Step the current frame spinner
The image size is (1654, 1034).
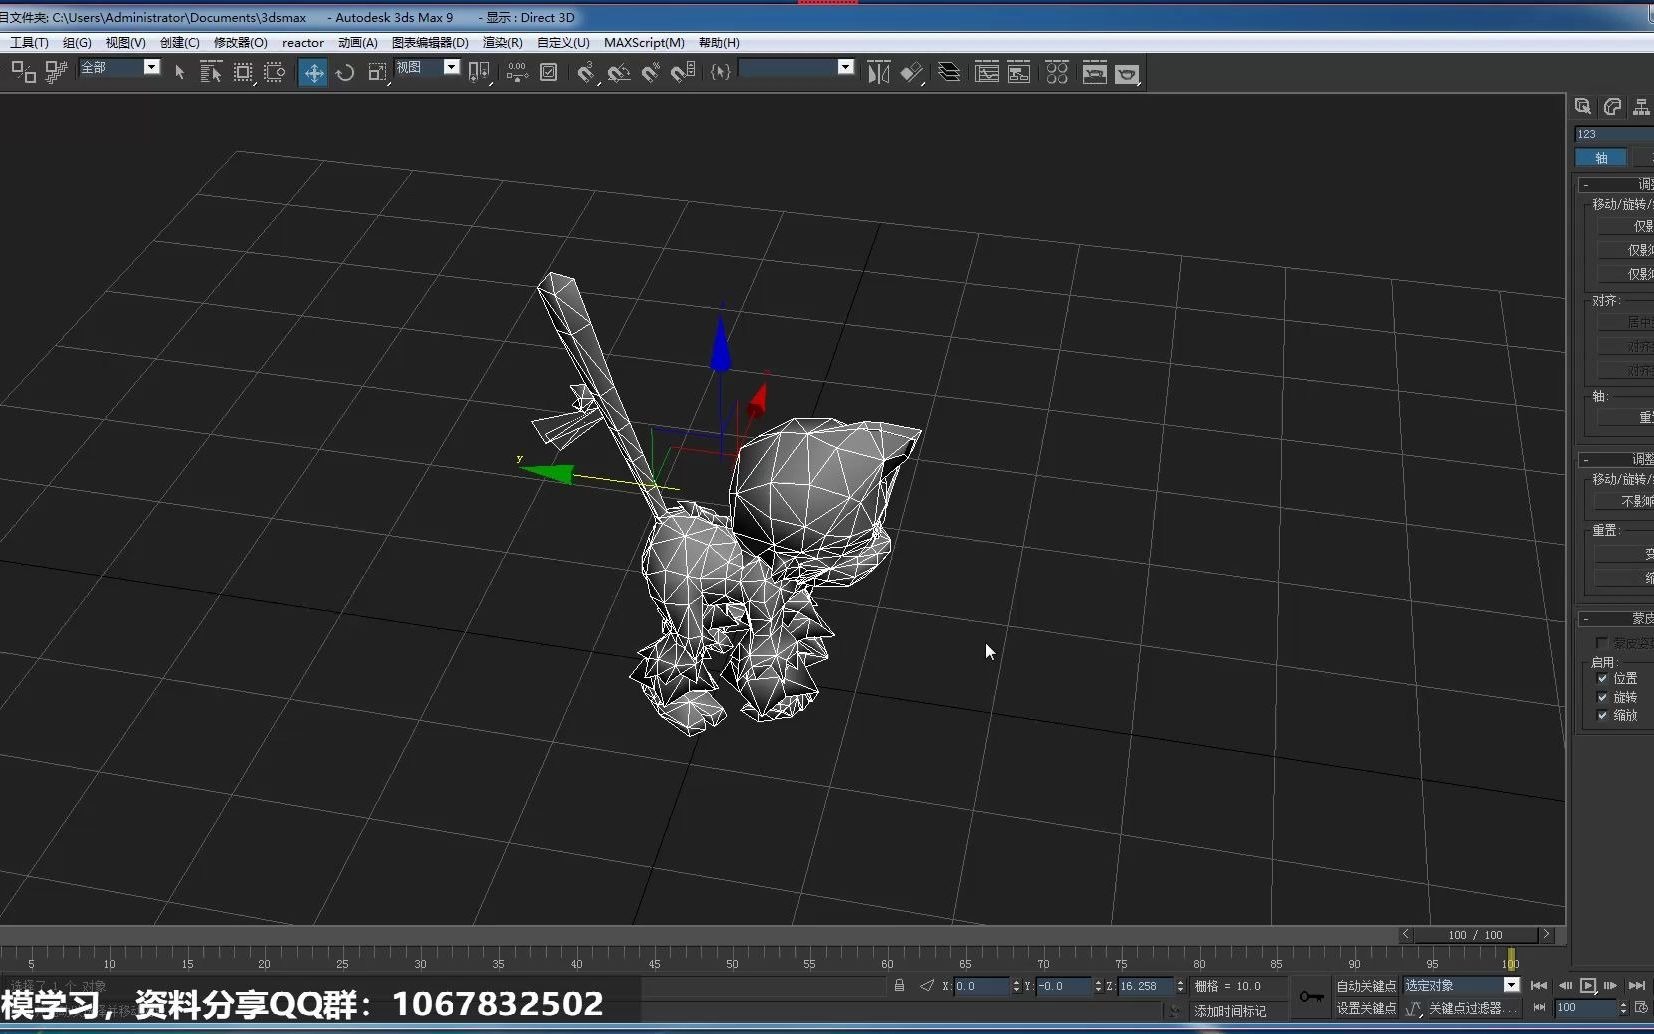point(1622,1008)
